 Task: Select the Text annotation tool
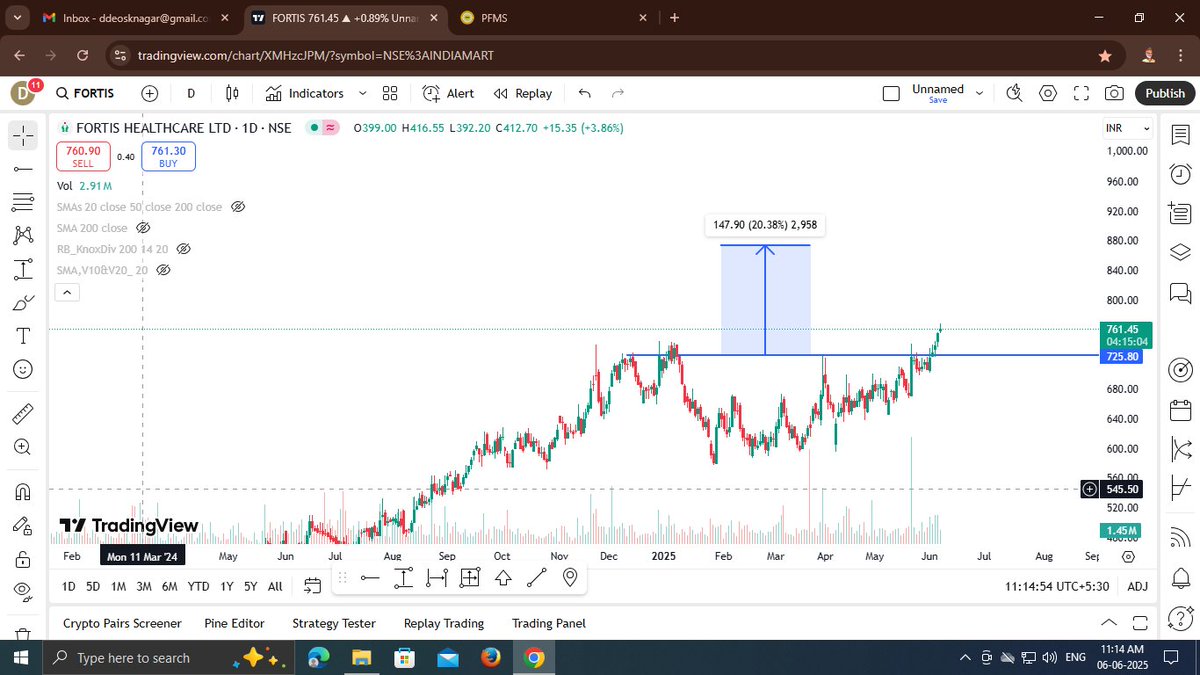[x=23, y=336]
